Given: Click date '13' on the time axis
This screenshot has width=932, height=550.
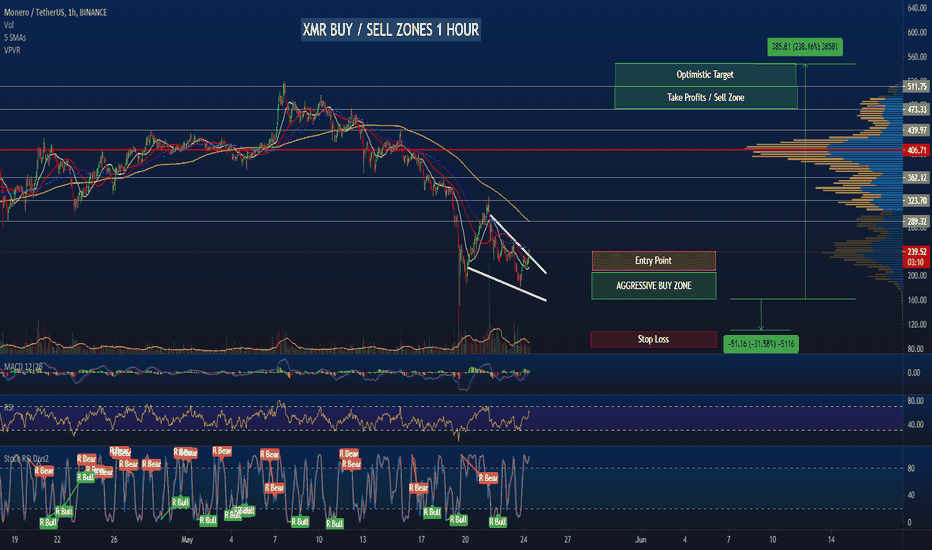Looking at the screenshot, I should (x=363, y=540).
